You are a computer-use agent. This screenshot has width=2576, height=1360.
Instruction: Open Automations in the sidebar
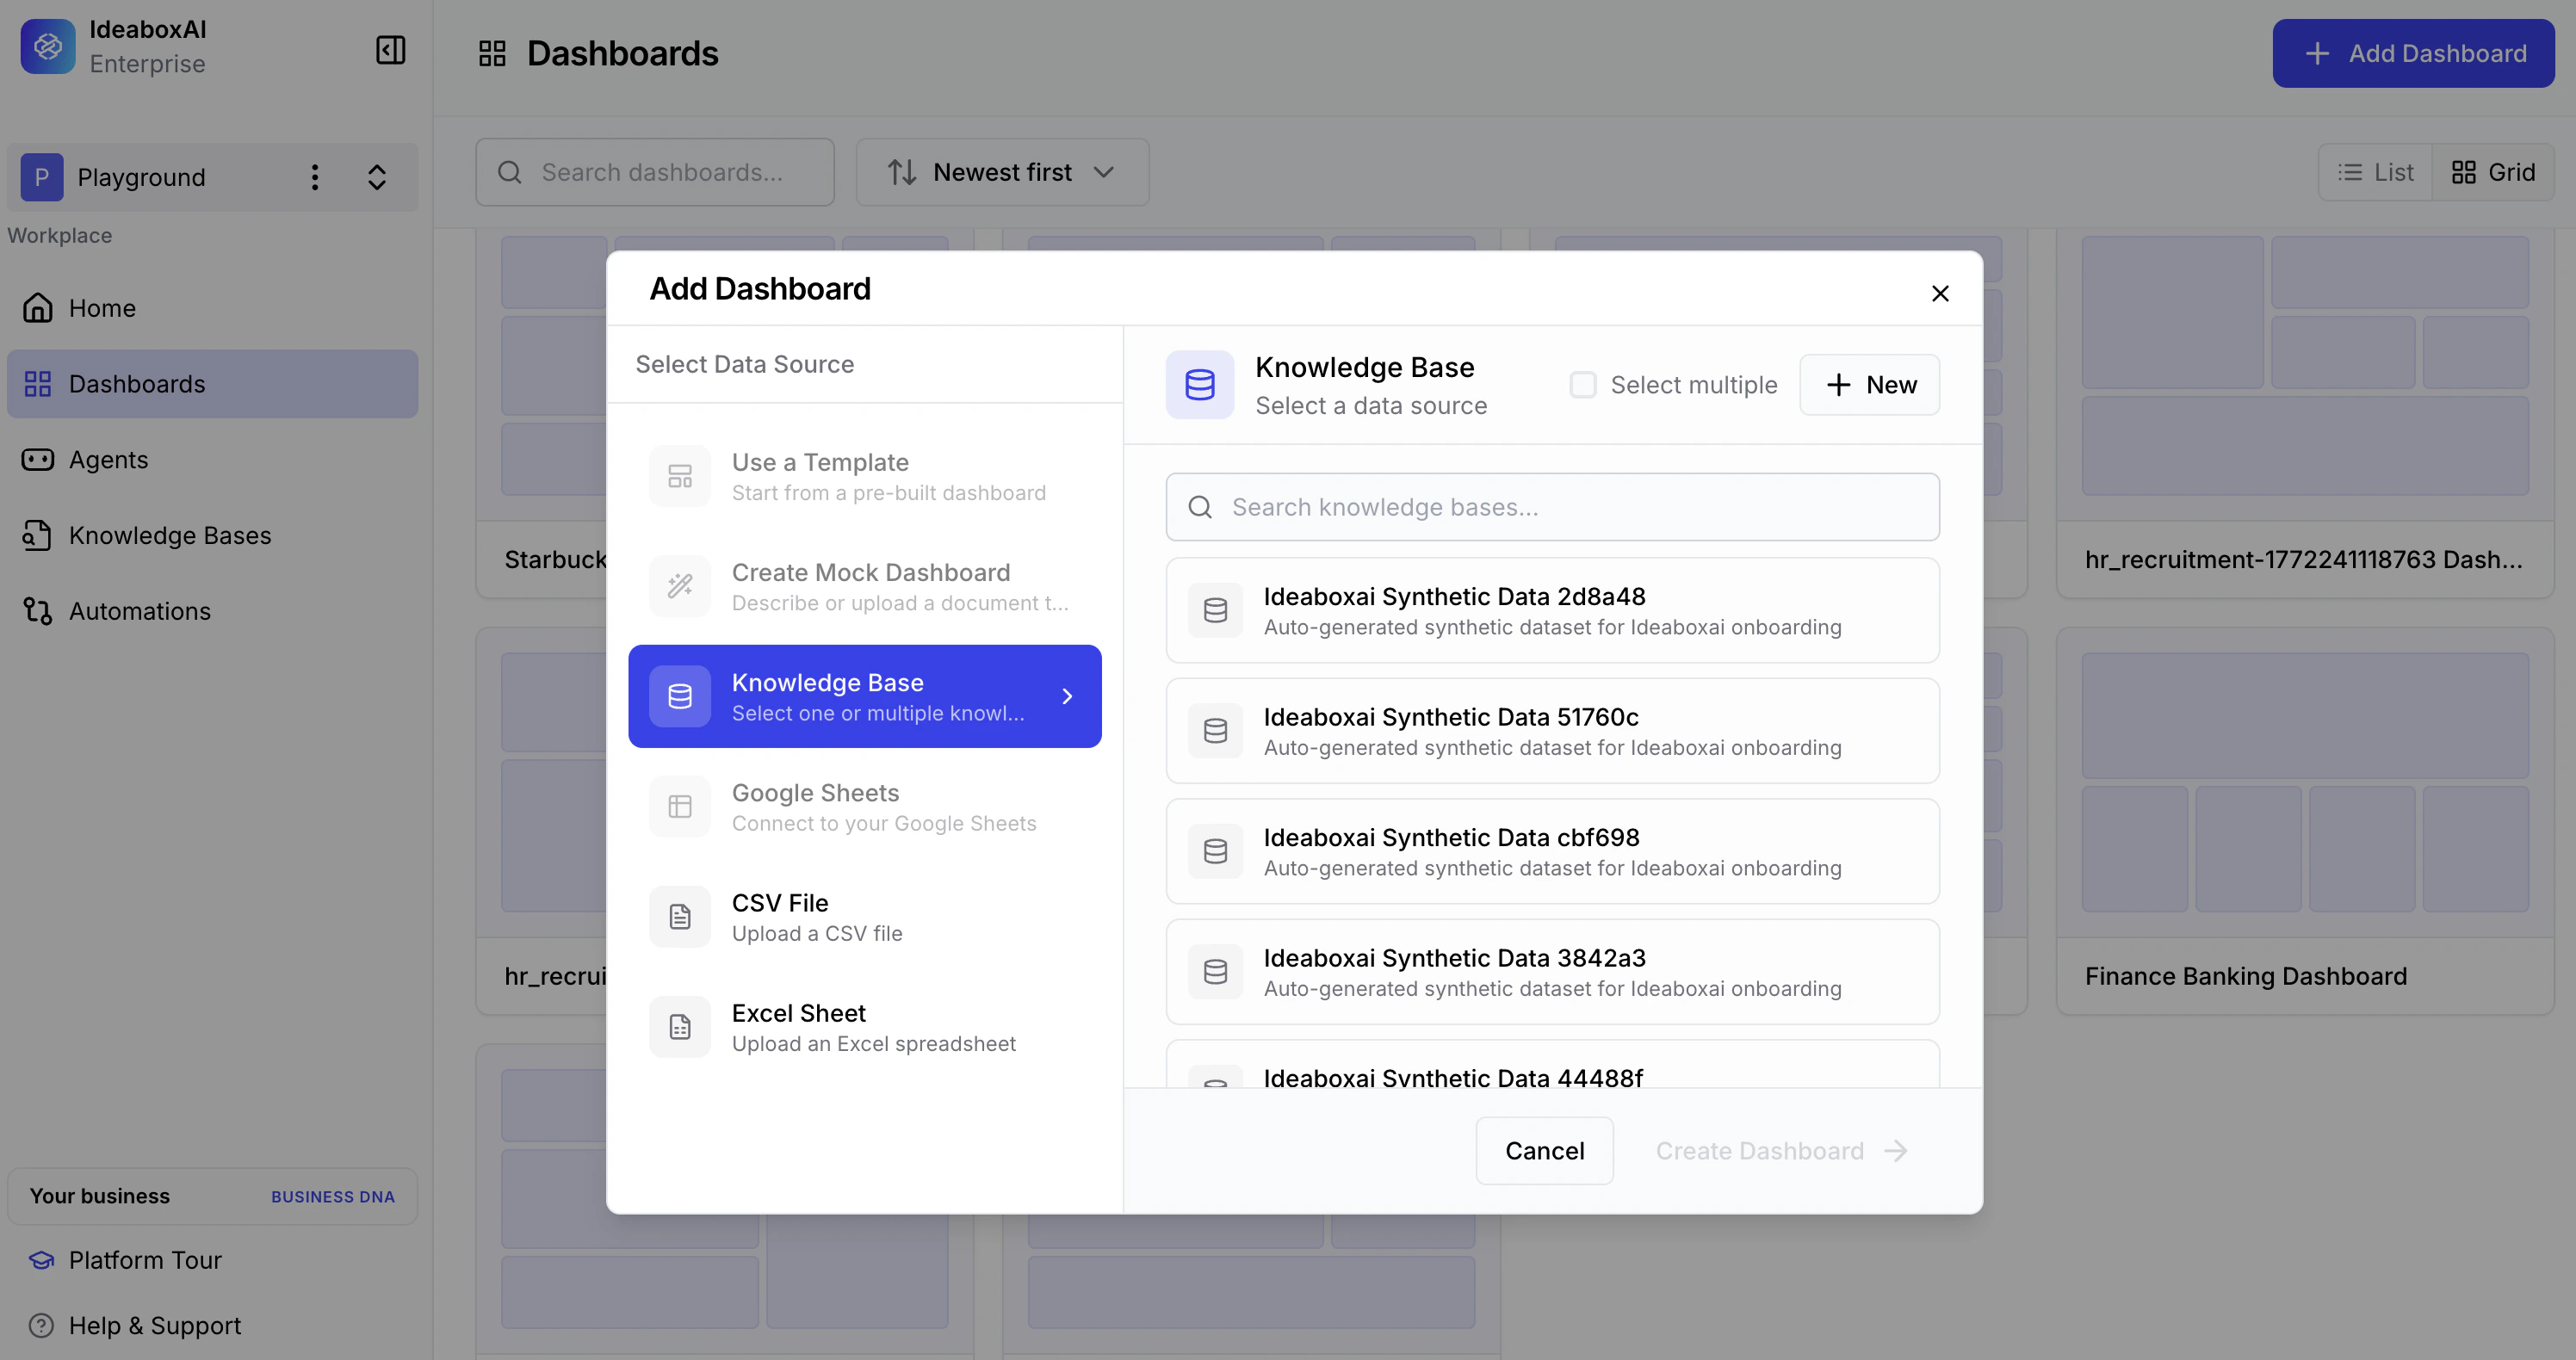pos(212,611)
